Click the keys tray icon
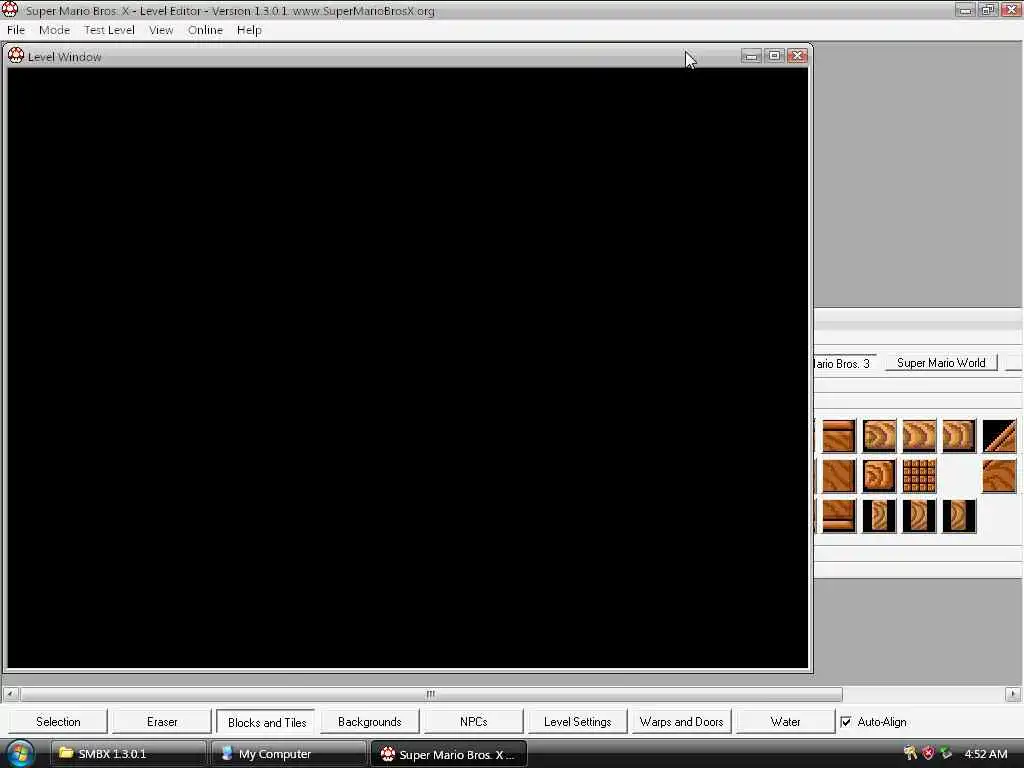Image resolution: width=1024 pixels, height=768 pixels. click(x=910, y=754)
